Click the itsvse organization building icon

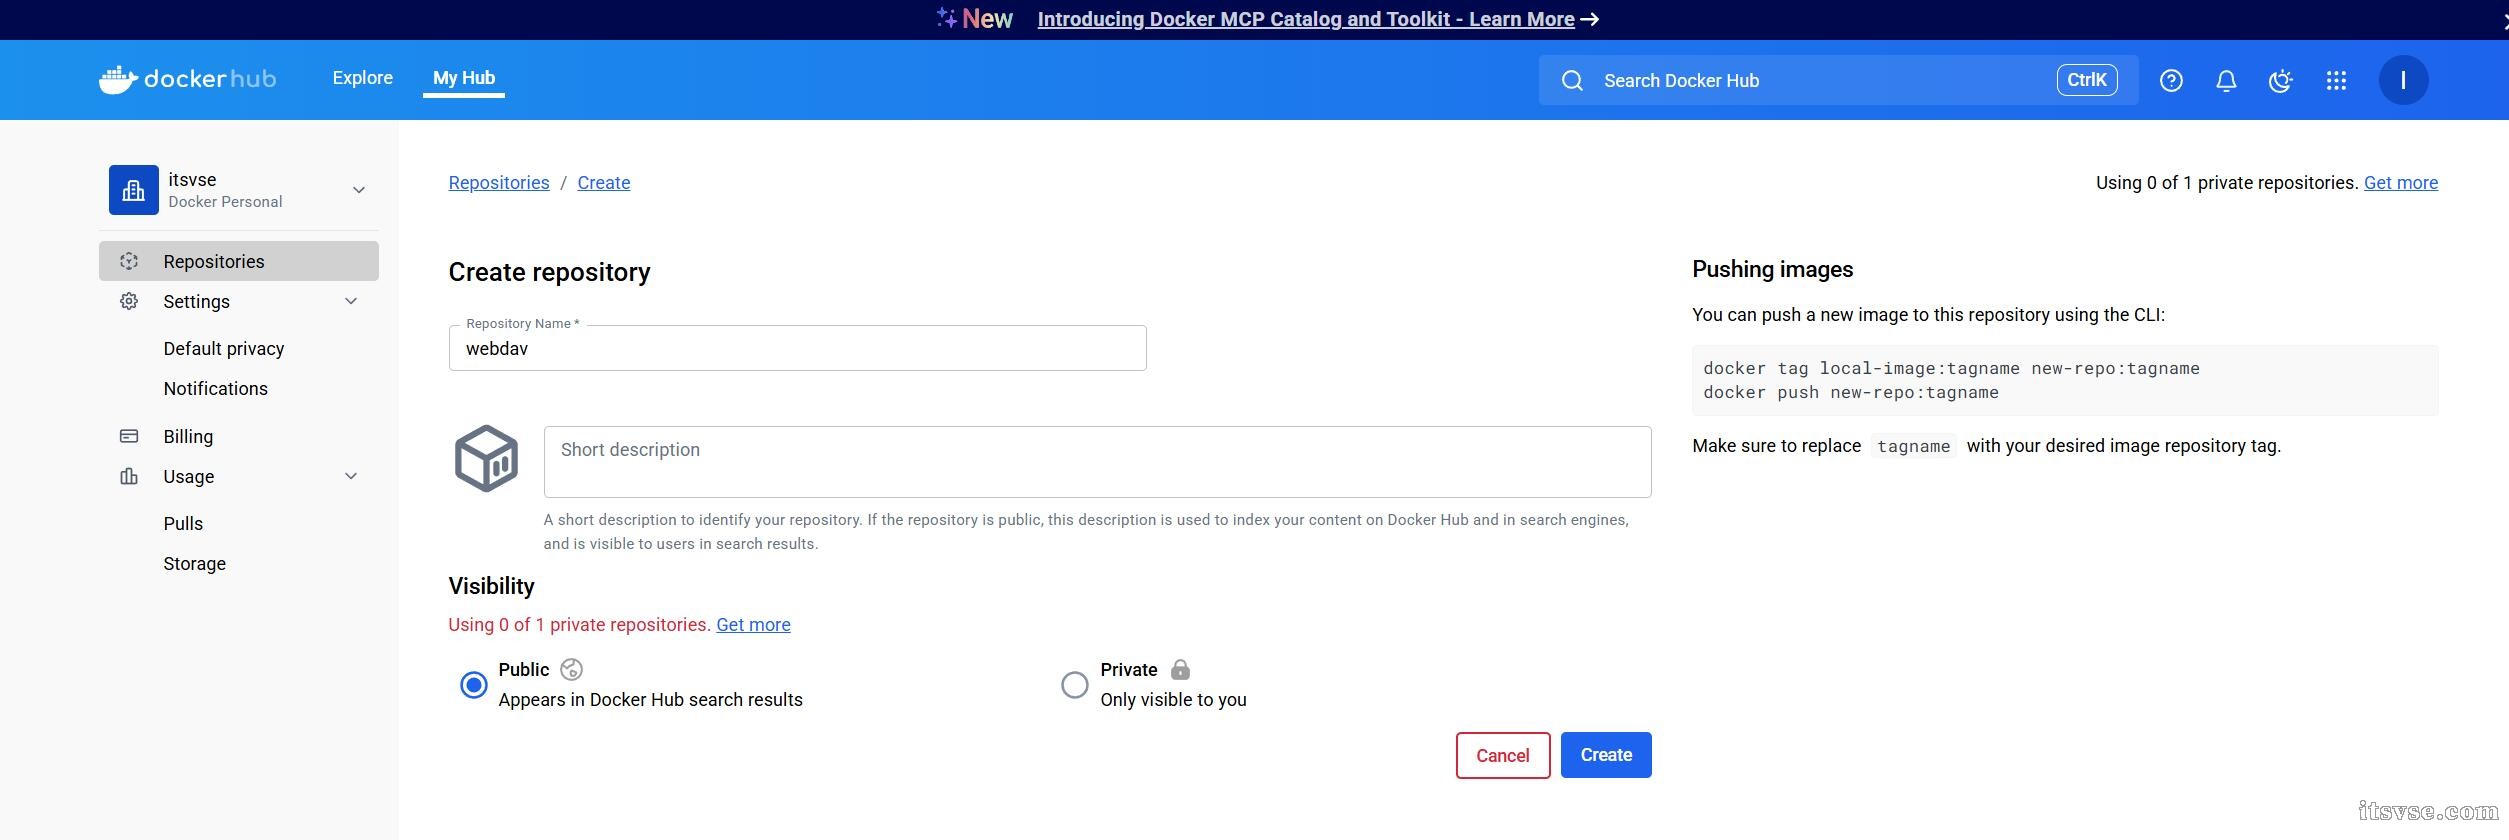point(133,190)
